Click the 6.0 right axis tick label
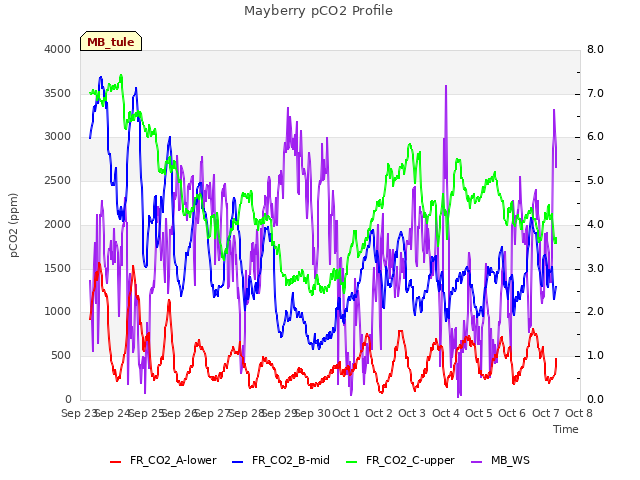640x480 pixels. (595, 137)
